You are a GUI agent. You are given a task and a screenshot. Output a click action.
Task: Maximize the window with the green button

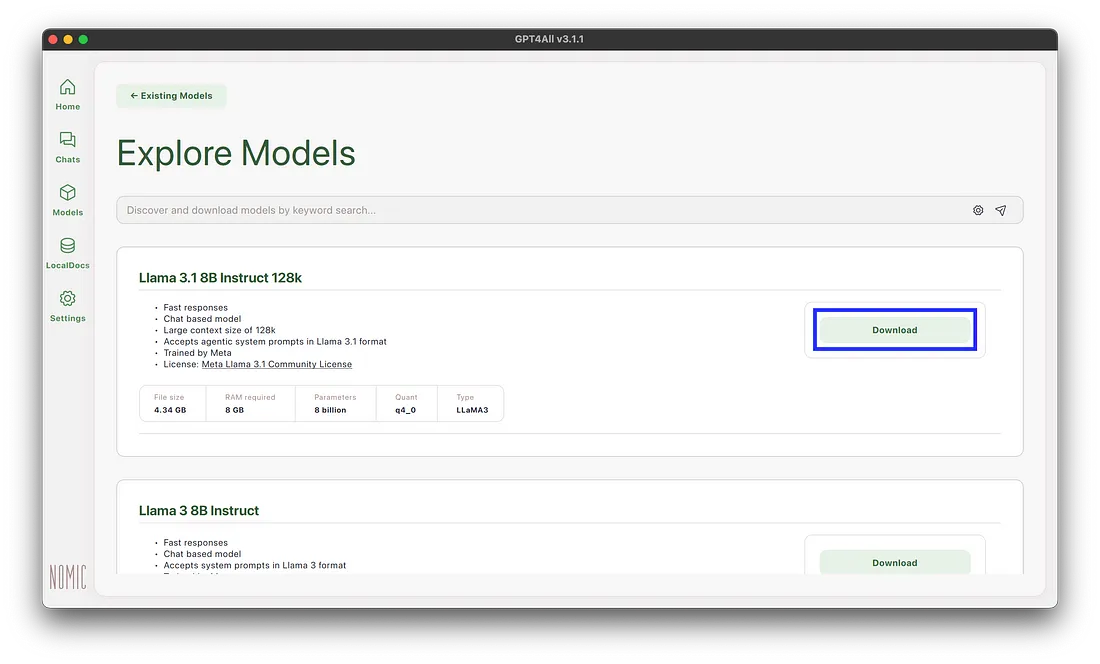tap(83, 39)
